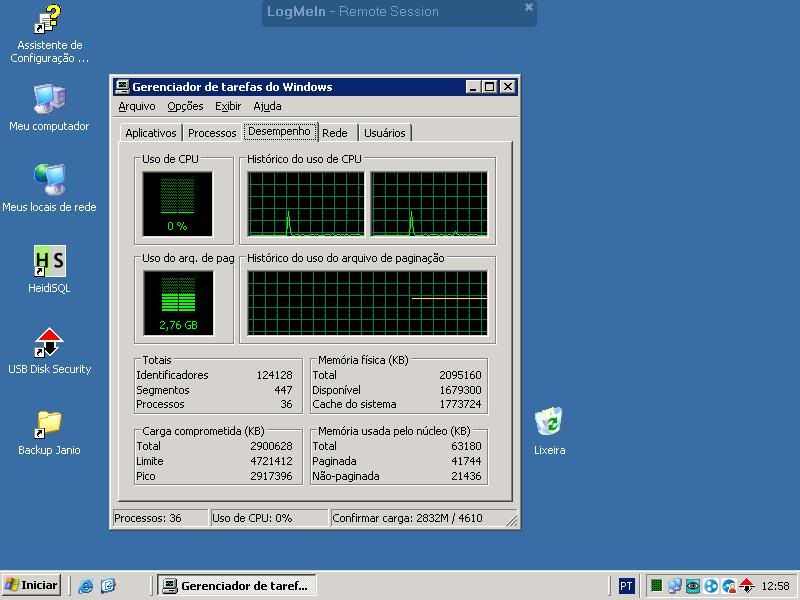Viewport: 800px width, 600px height.
Task: Click the Iniciar start button
Action: click(32, 585)
